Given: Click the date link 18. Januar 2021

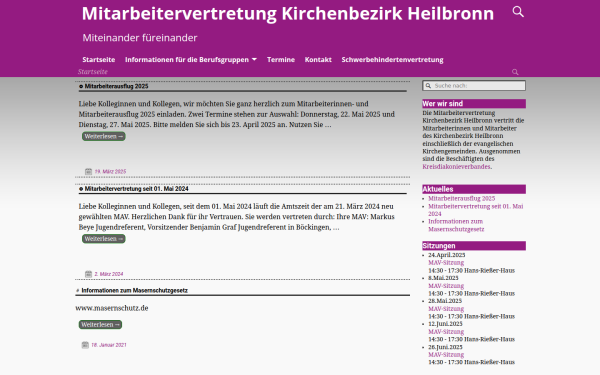Looking at the screenshot, I should pyautogui.click(x=109, y=345).
